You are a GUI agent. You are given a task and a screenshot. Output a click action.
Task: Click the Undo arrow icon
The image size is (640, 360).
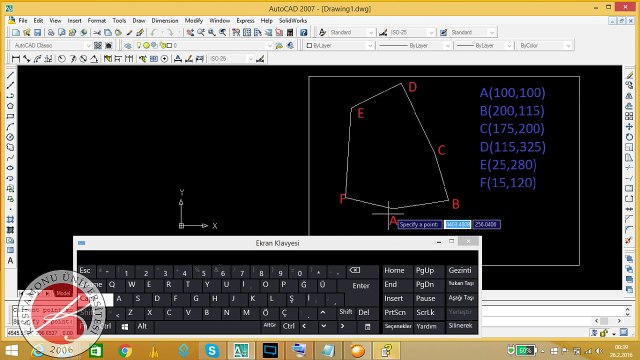click(154, 33)
